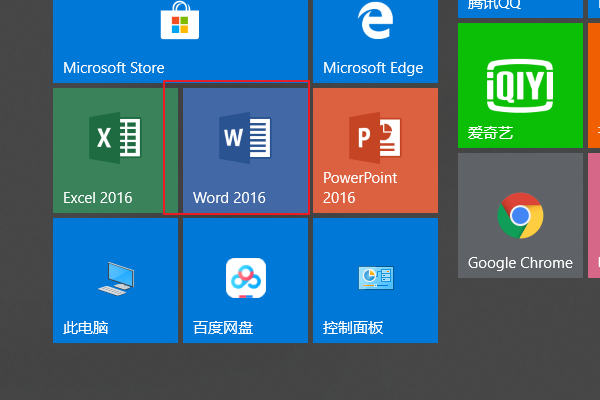Open the PowerPoint 2016 tile
Image resolution: width=600 pixels, height=400 pixels.
coord(375,150)
